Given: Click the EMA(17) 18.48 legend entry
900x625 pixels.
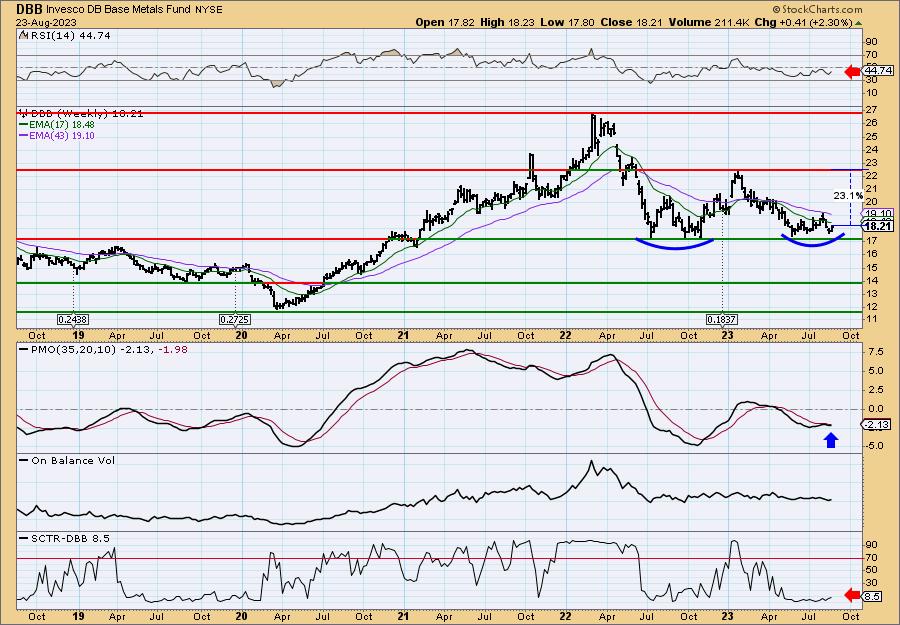Looking at the screenshot, I should click(x=63, y=125).
